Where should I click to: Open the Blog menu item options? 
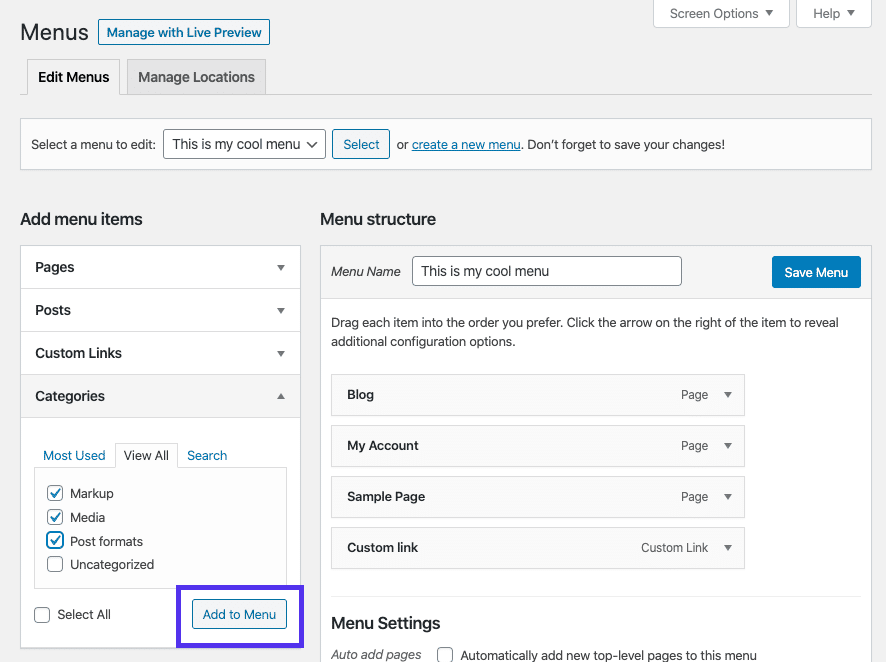pos(729,395)
